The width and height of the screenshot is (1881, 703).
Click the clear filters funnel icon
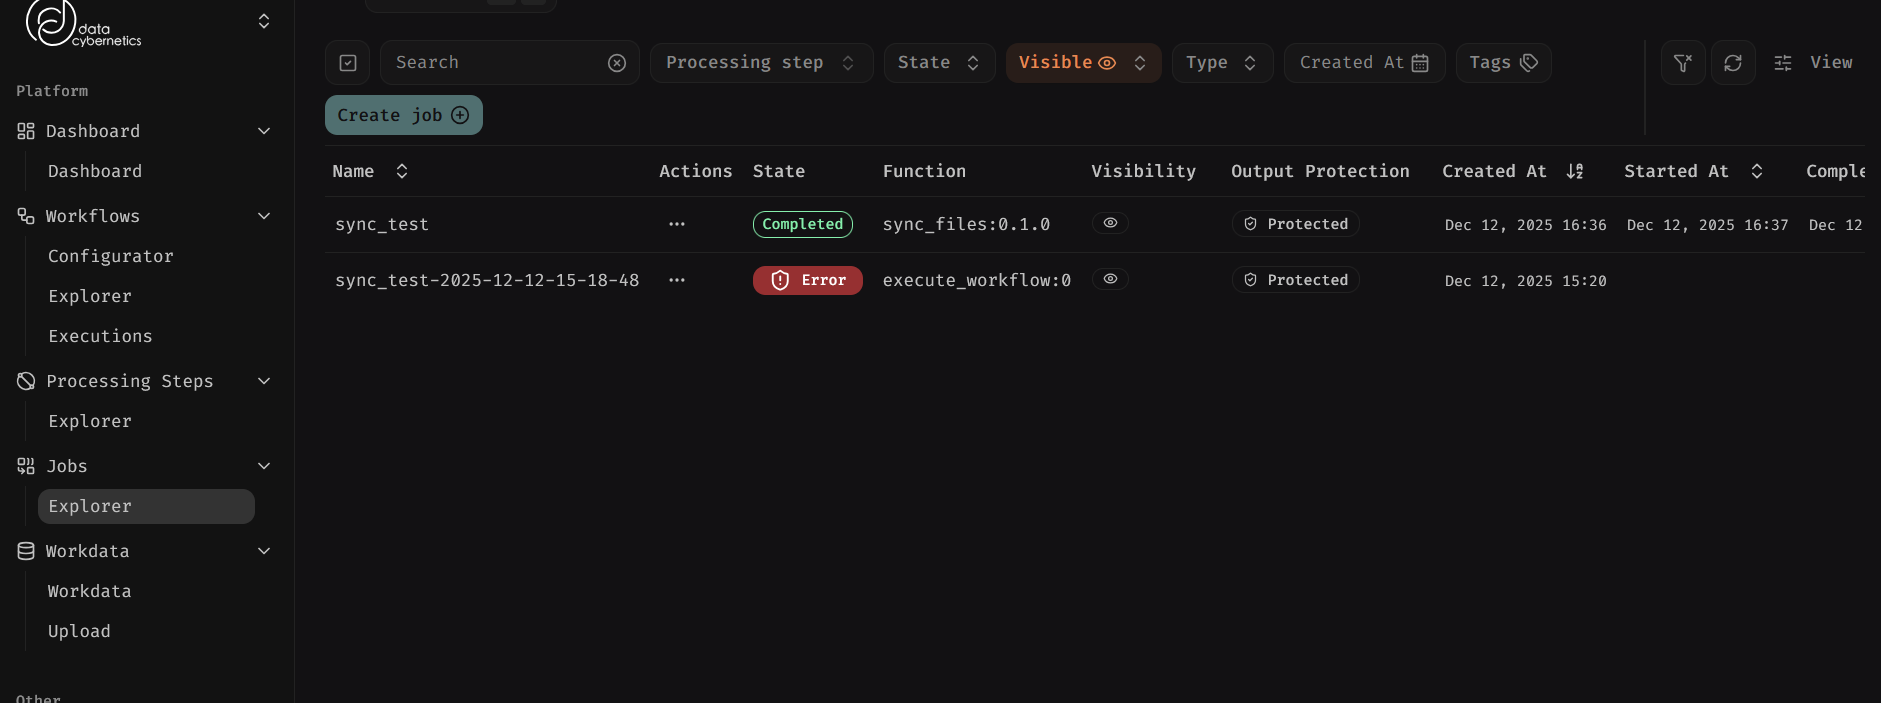click(1683, 63)
